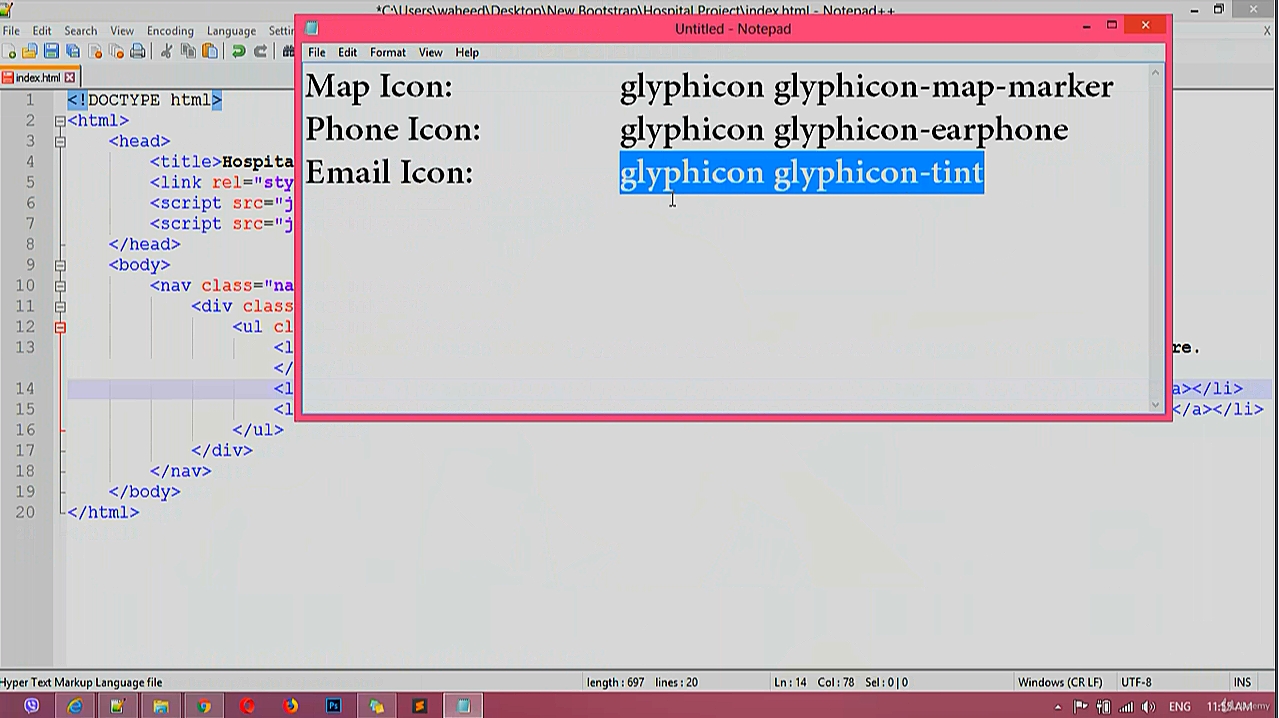Viewport: 1279px width, 718px height.
Task: Close the index.html tab with its red X
Action: coord(70,77)
